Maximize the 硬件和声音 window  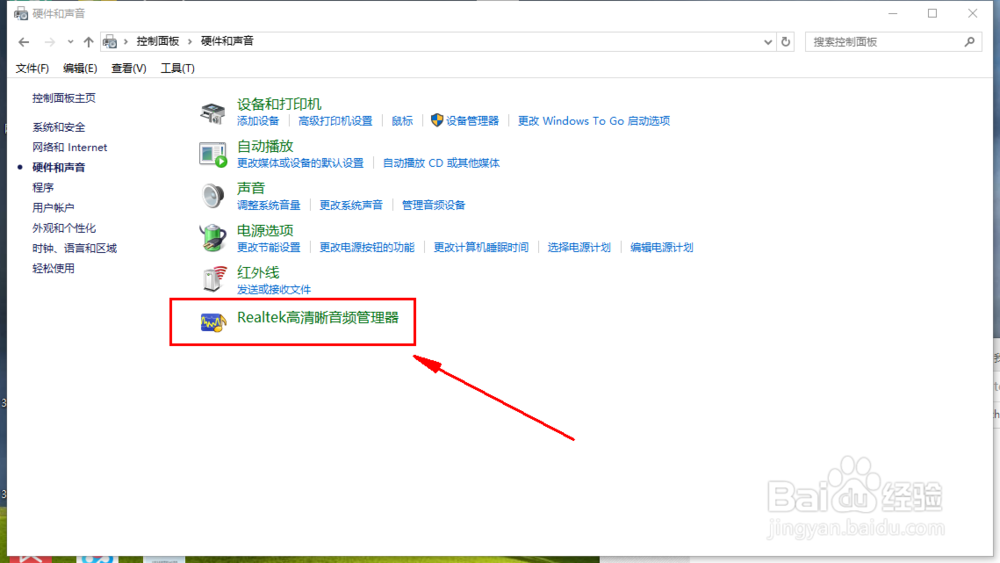click(x=932, y=13)
